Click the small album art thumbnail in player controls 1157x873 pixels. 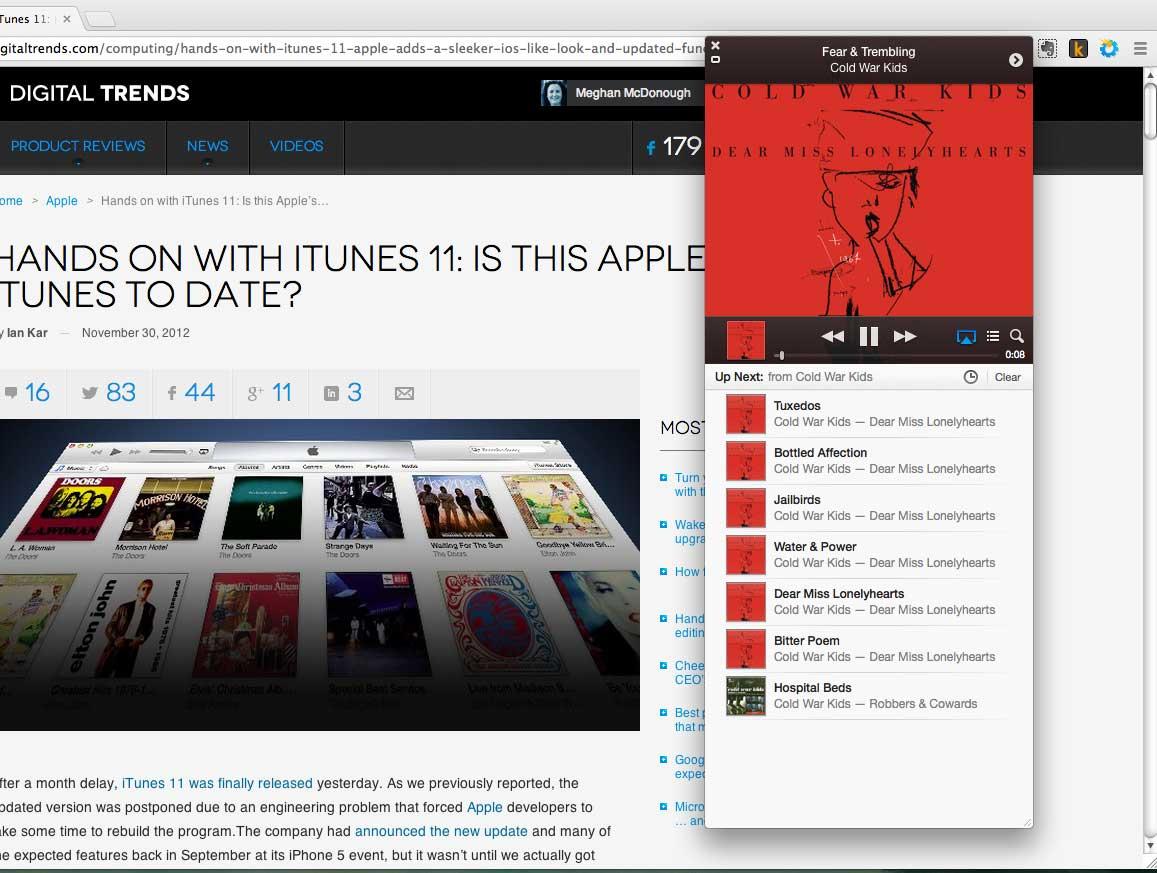pos(745,339)
